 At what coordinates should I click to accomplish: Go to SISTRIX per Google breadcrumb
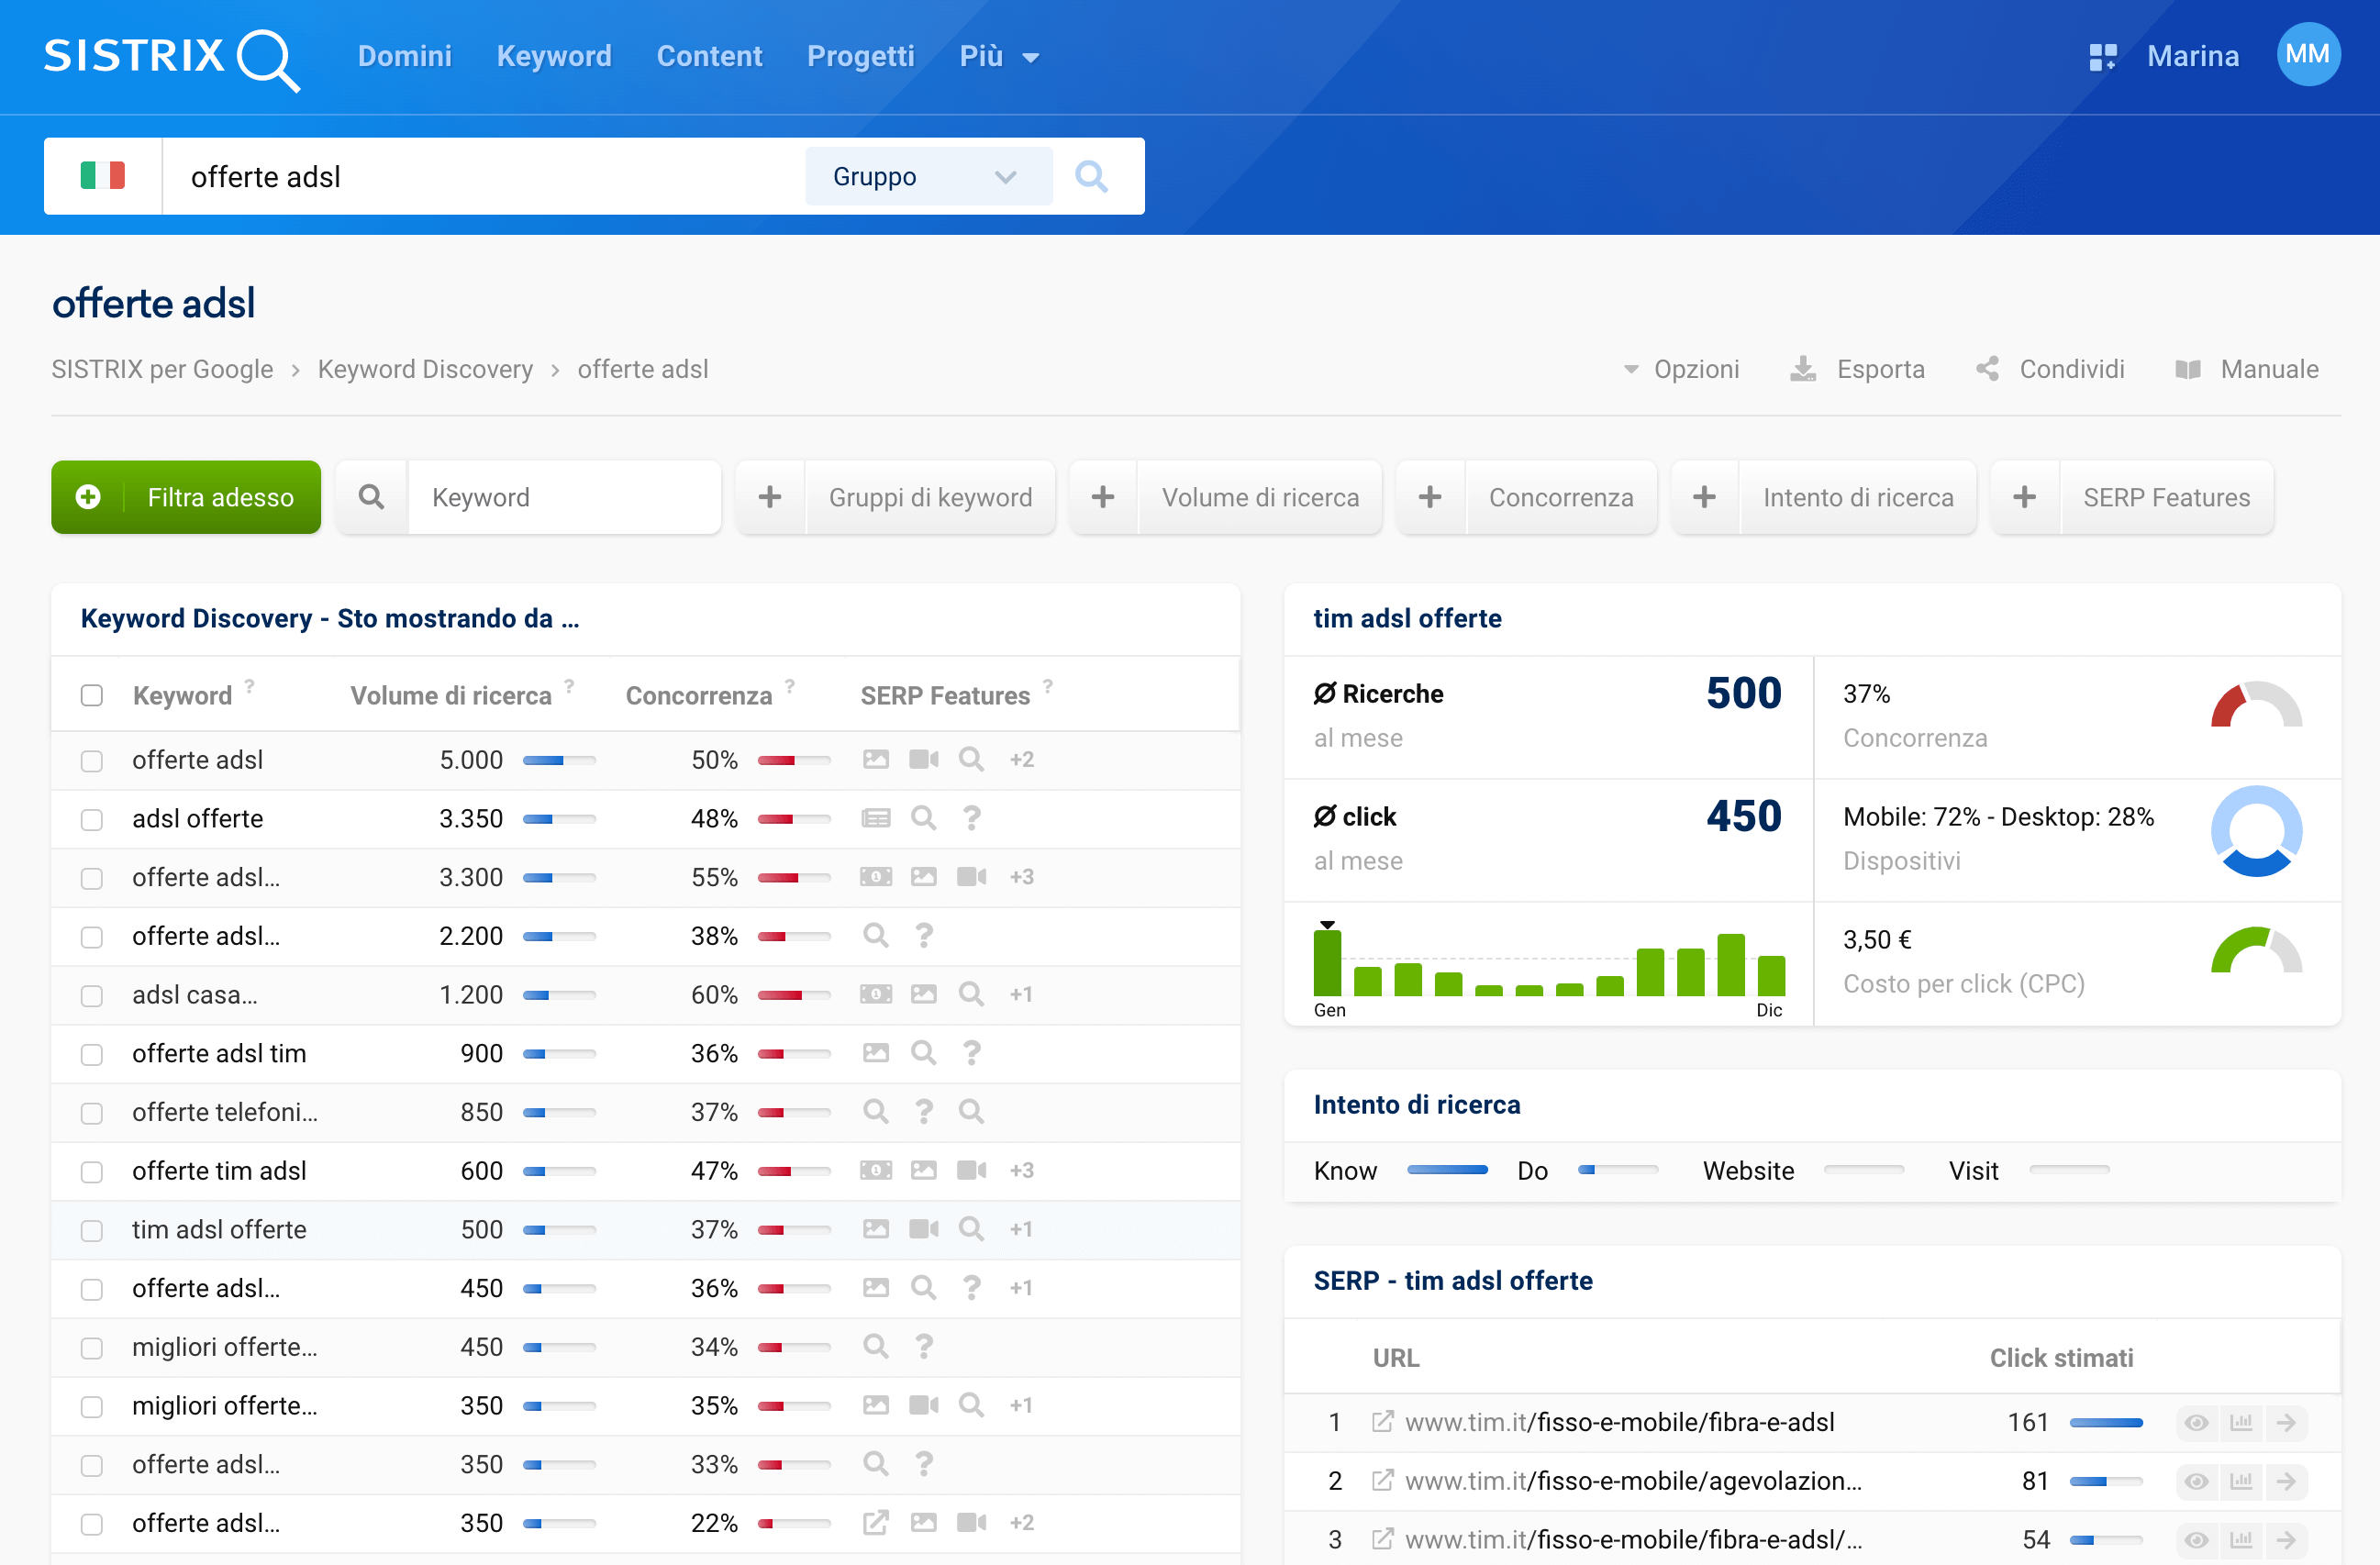[162, 369]
